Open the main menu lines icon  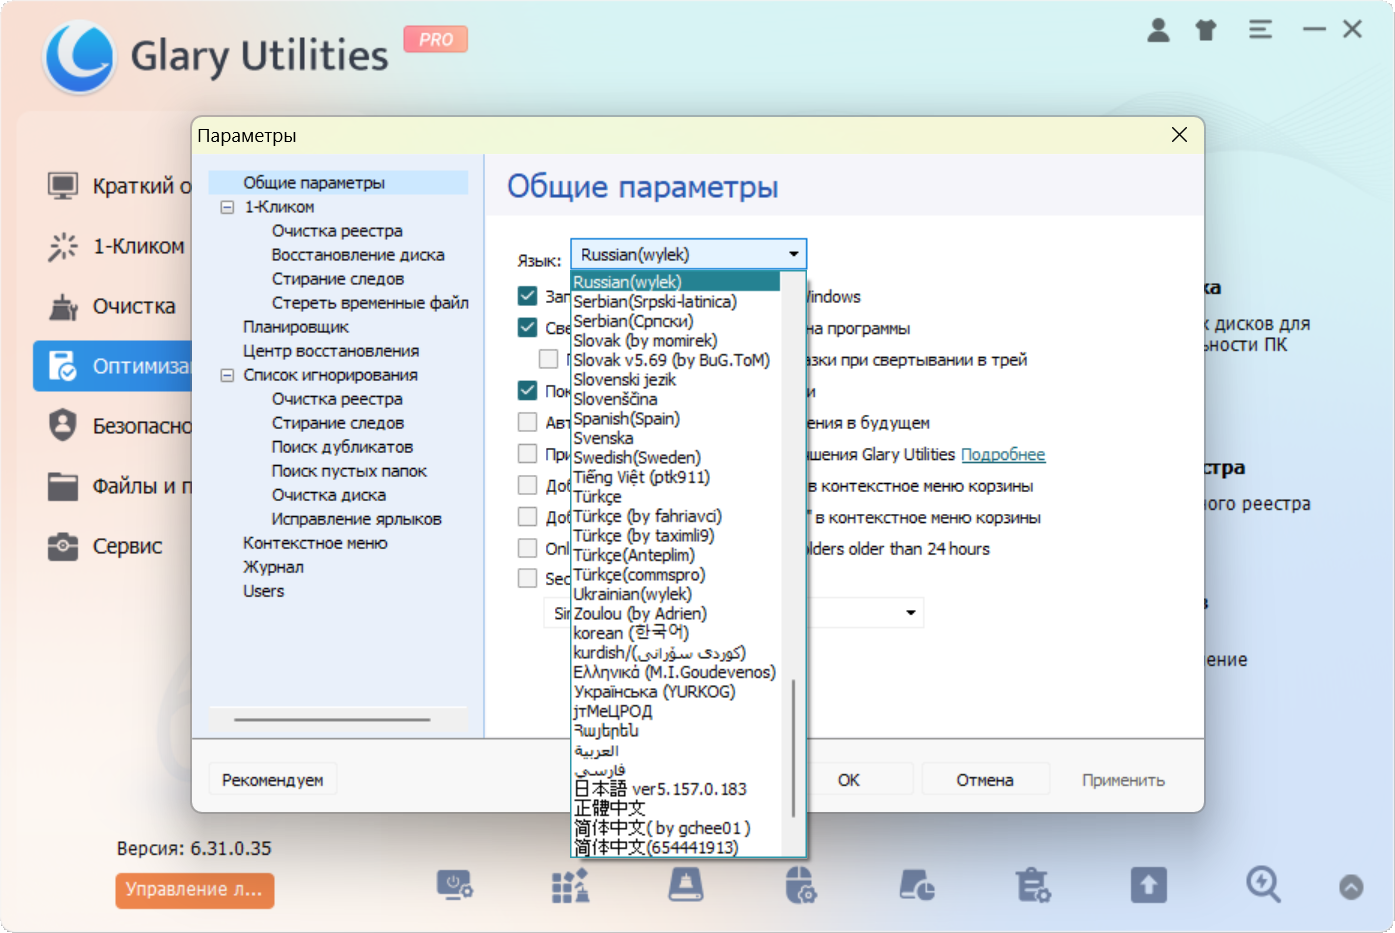1260,30
